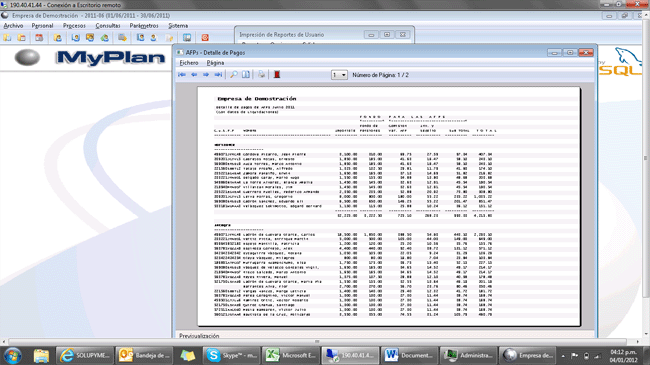The image size is (650, 365).
Task: Click the sticky notes icon in the taskbar
Action: 188,355
